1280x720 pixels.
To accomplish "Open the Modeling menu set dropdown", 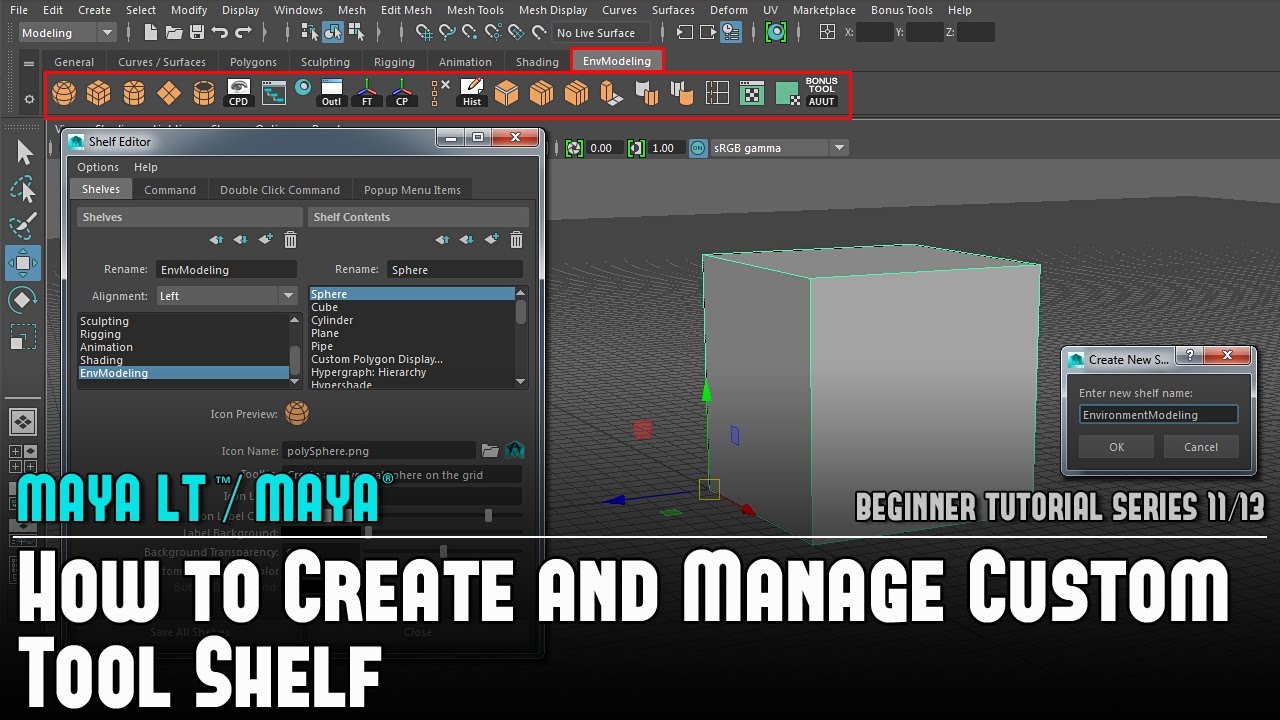I will click(x=63, y=32).
